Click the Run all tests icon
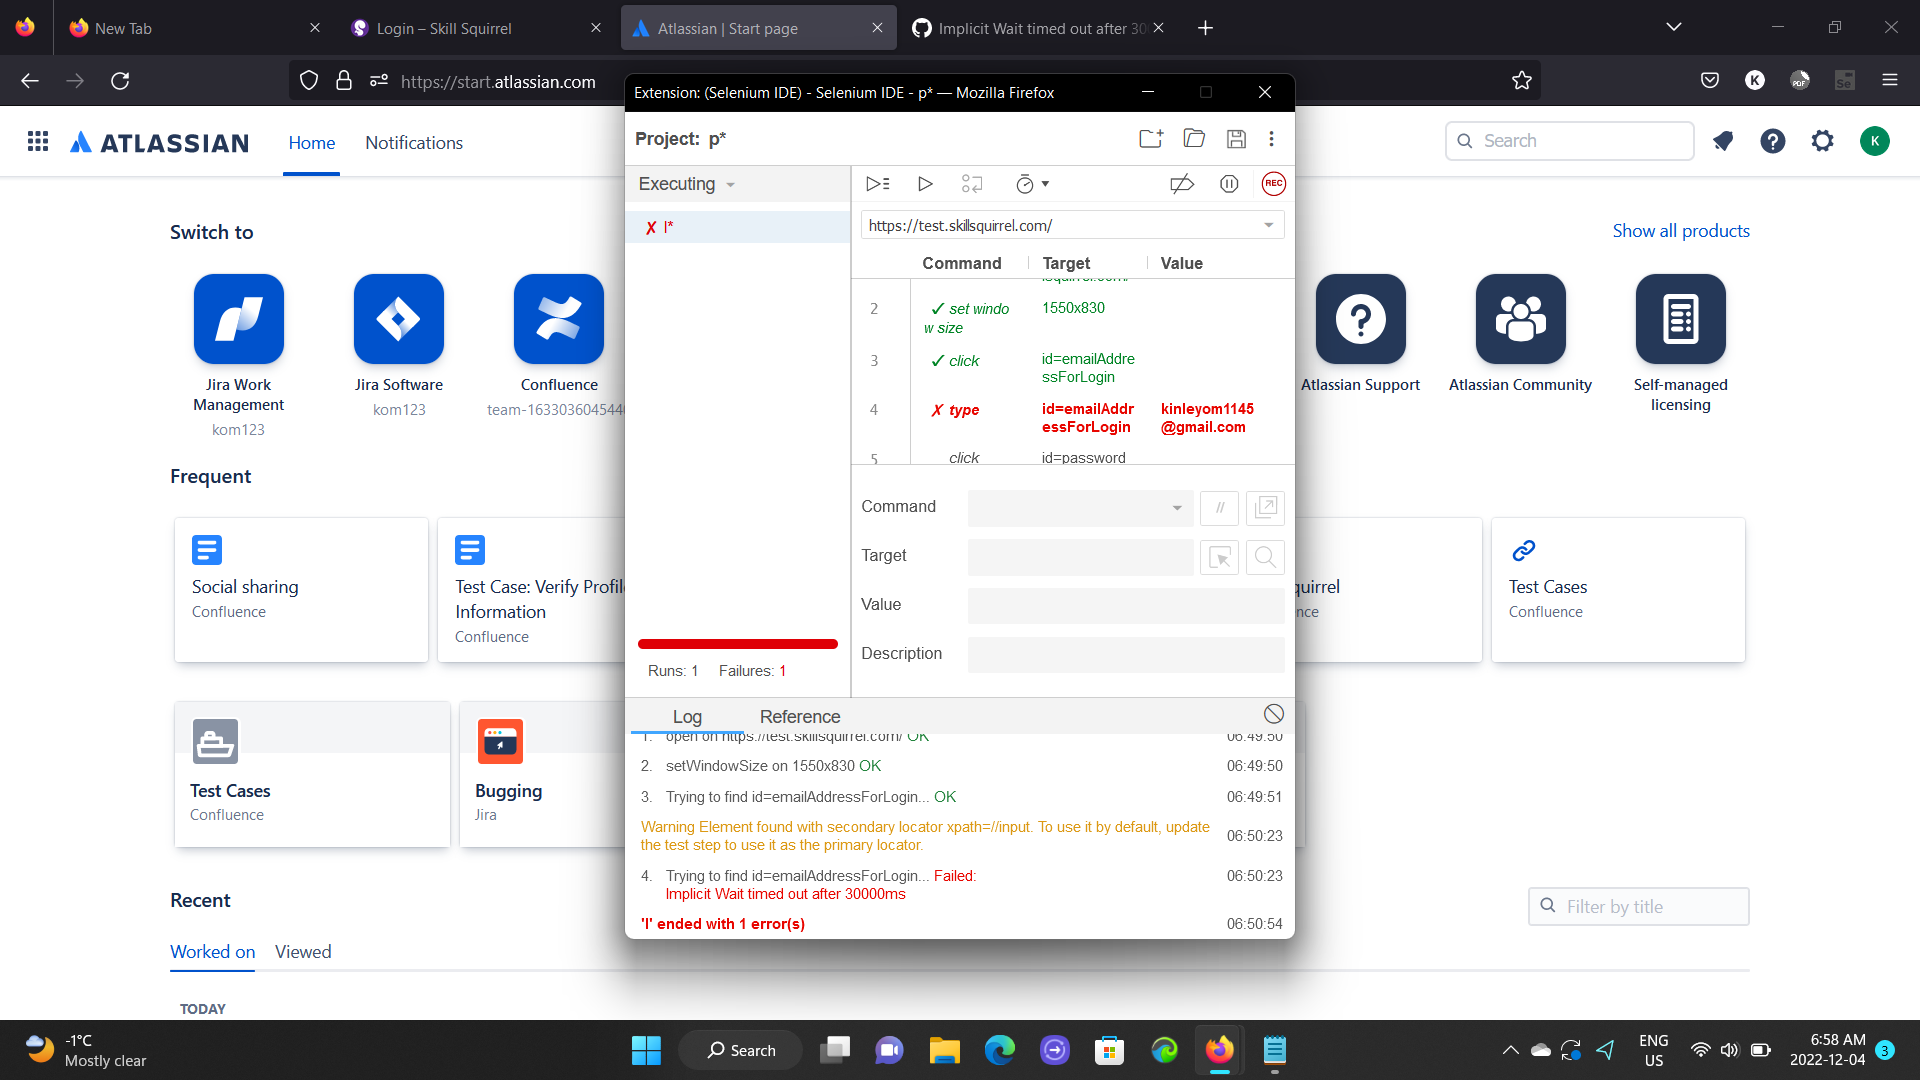This screenshot has height=1080, width=1920. (877, 184)
